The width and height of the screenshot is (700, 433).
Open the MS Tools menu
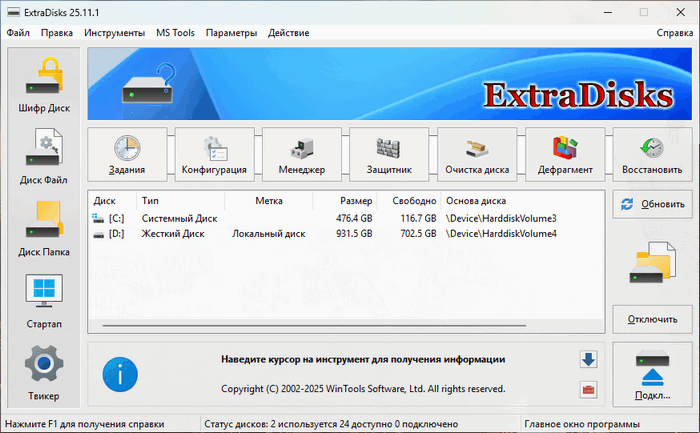(175, 33)
